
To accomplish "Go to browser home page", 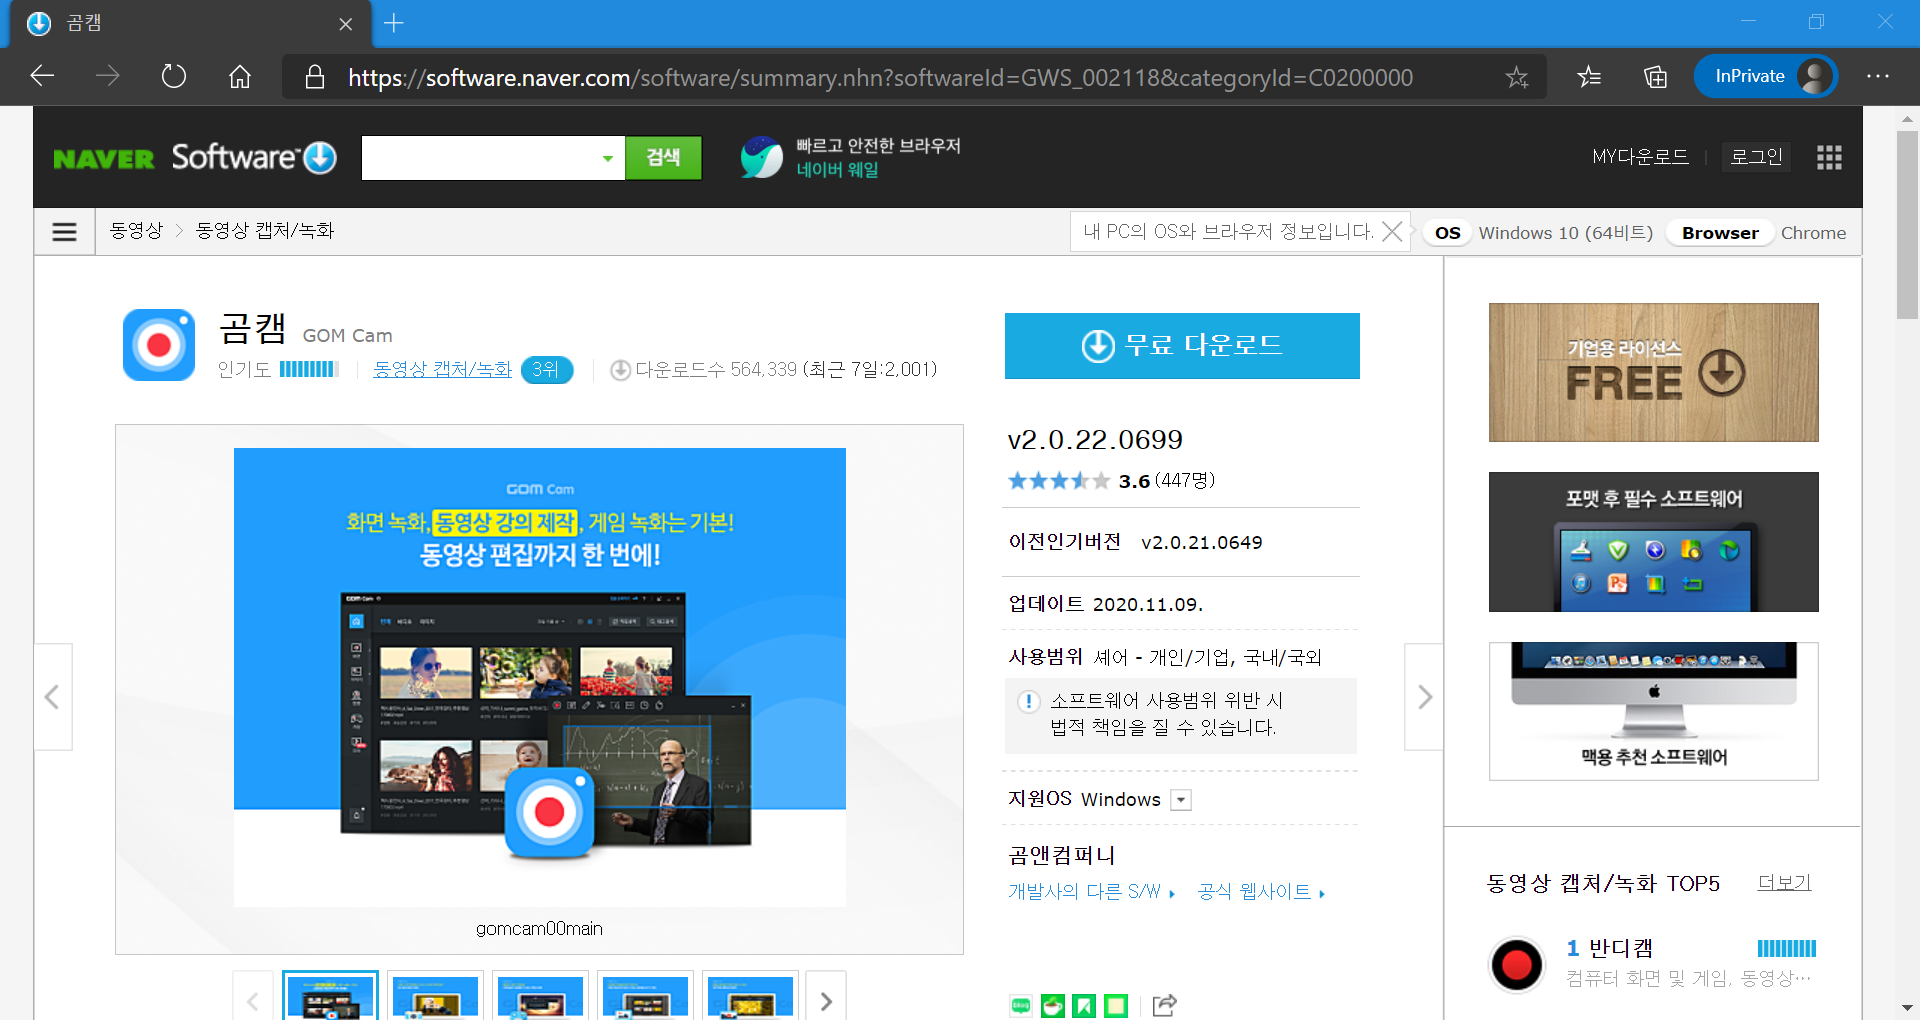I will [240, 76].
